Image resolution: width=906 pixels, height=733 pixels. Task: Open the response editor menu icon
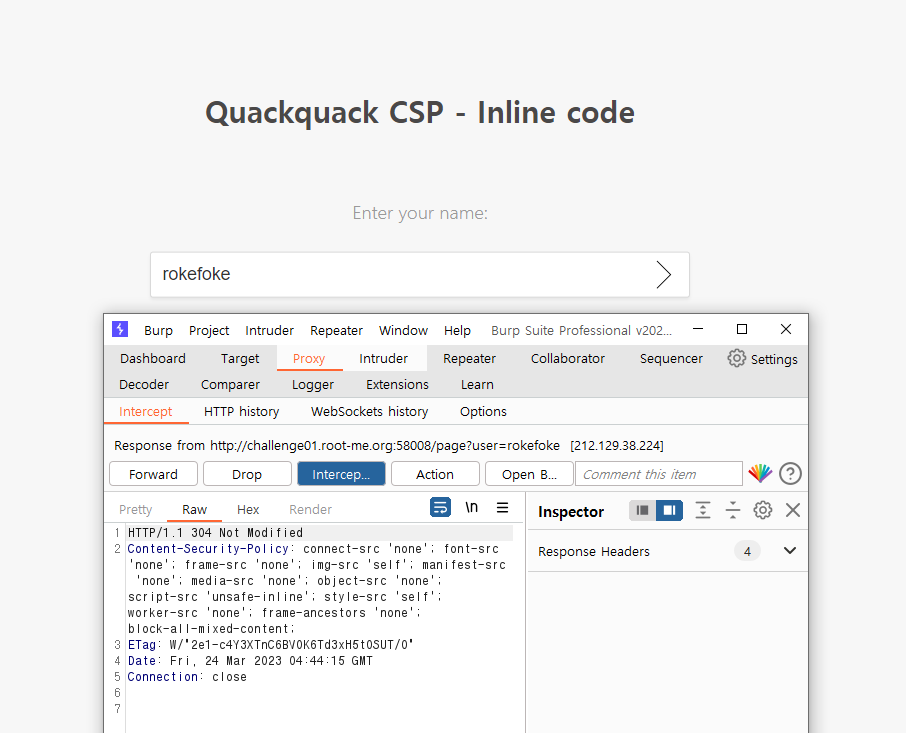coord(503,508)
